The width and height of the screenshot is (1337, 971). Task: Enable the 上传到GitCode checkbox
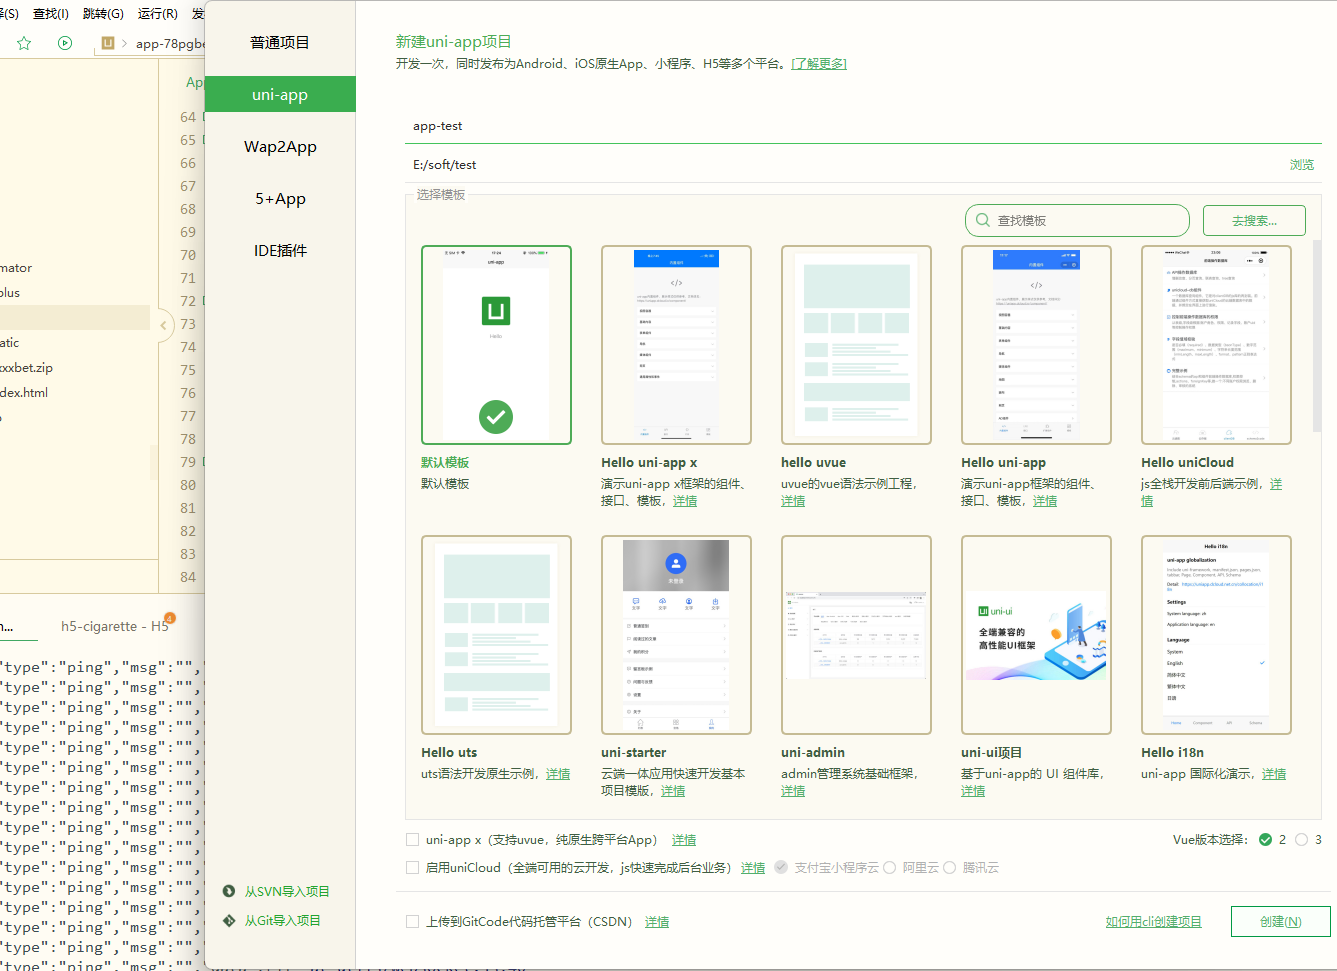coord(412,921)
